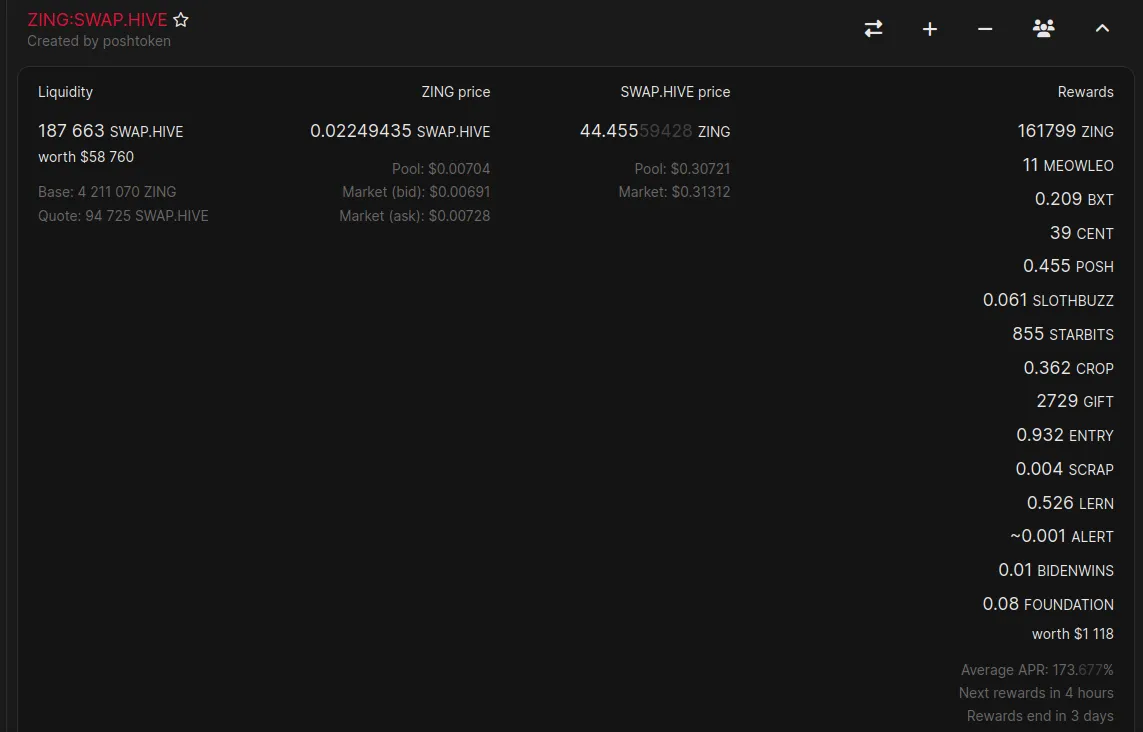This screenshot has height=732, width=1143.
Task: Select the 'Created by poshtoken' text
Action: (99, 41)
